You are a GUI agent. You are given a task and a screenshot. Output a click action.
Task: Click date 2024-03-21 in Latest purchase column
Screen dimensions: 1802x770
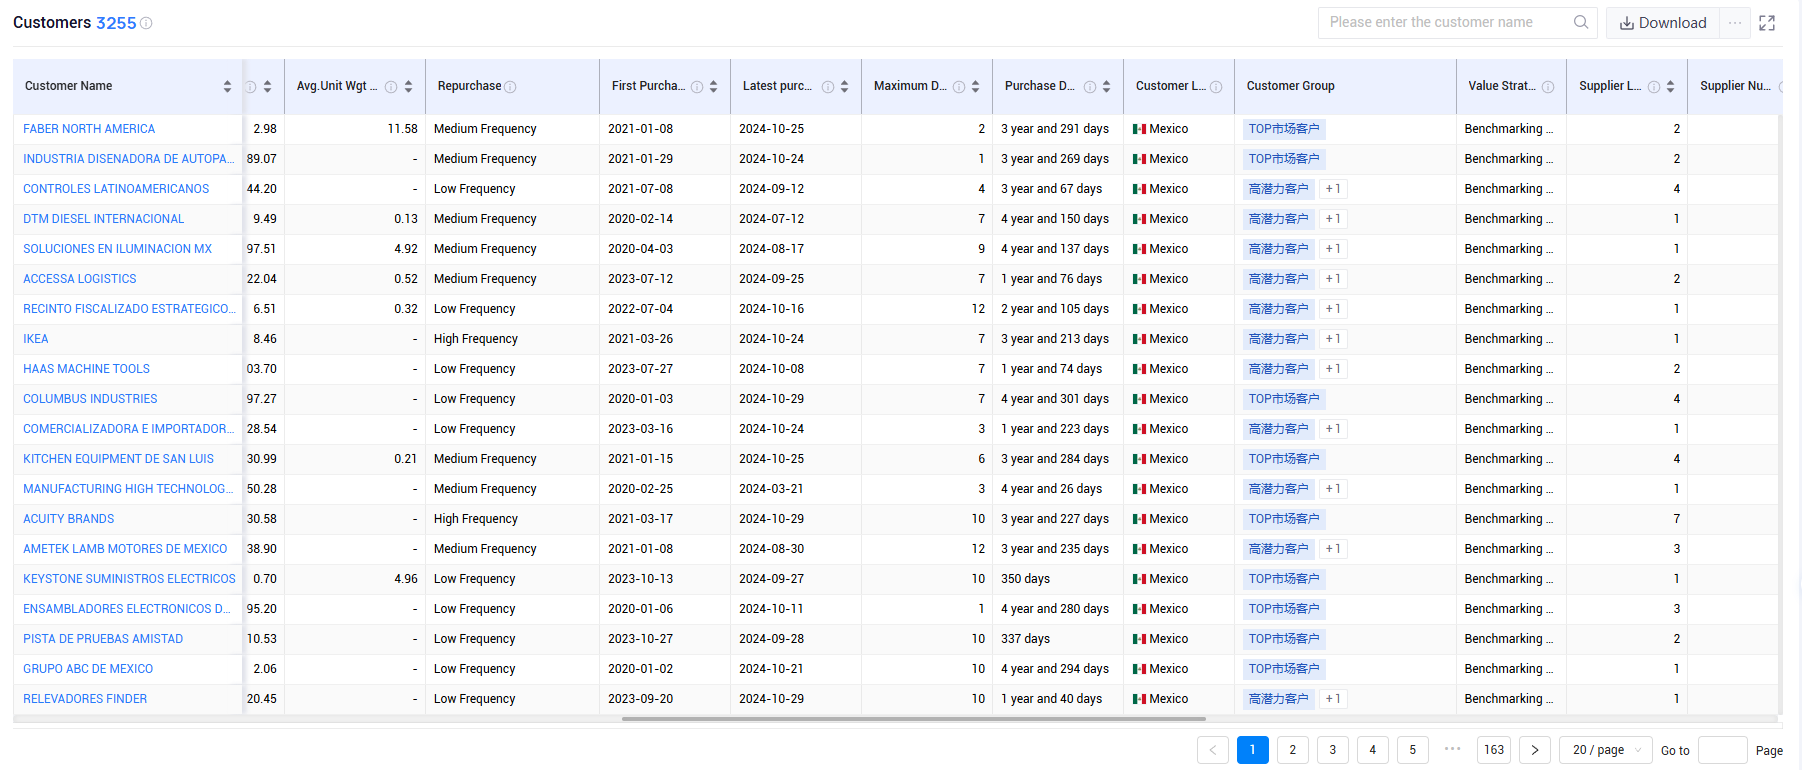[x=771, y=489]
